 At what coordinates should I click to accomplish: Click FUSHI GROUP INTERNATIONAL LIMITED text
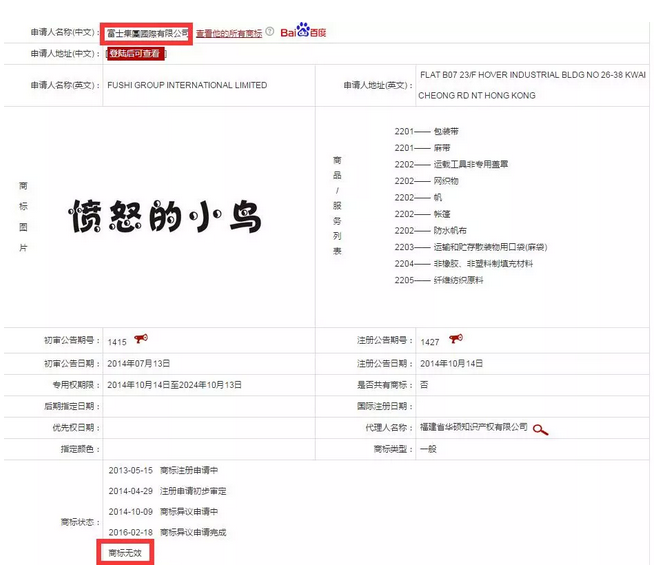(x=187, y=86)
